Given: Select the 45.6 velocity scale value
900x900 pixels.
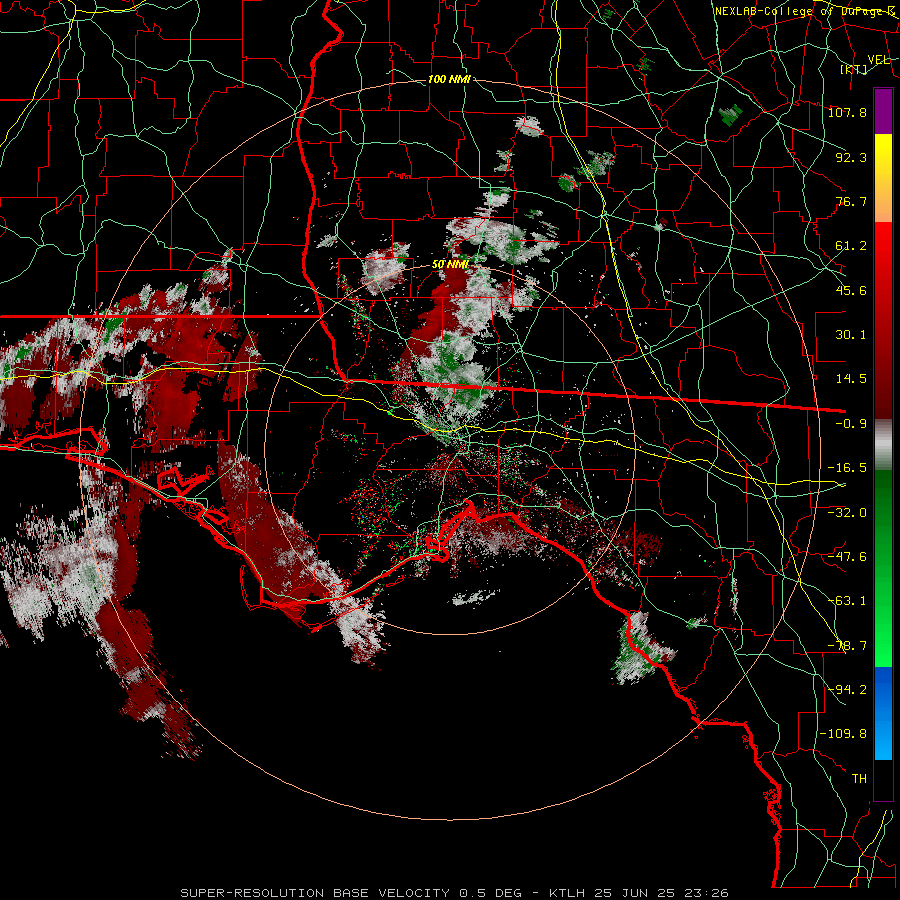Looking at the screenshot, I should 851,290.
